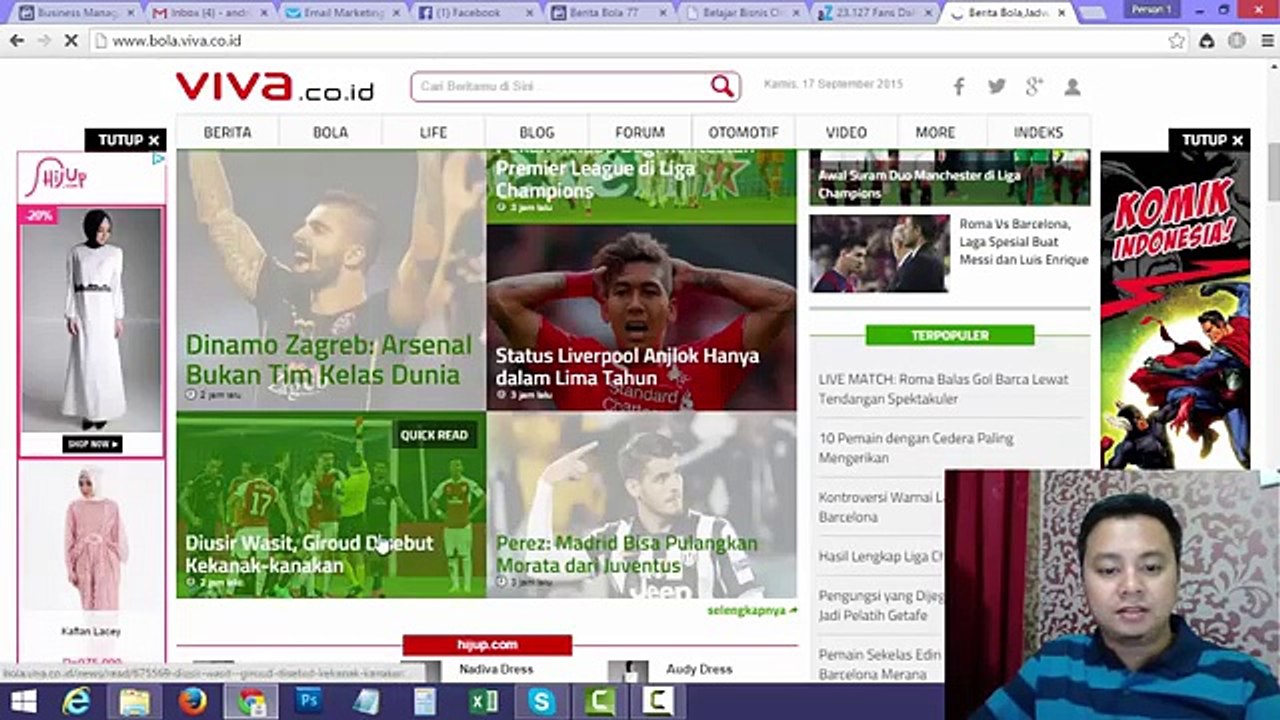Open Diusir Wasit Giroud article
This screenshot has width=1280, height=720.
click(x=309, y=554)
